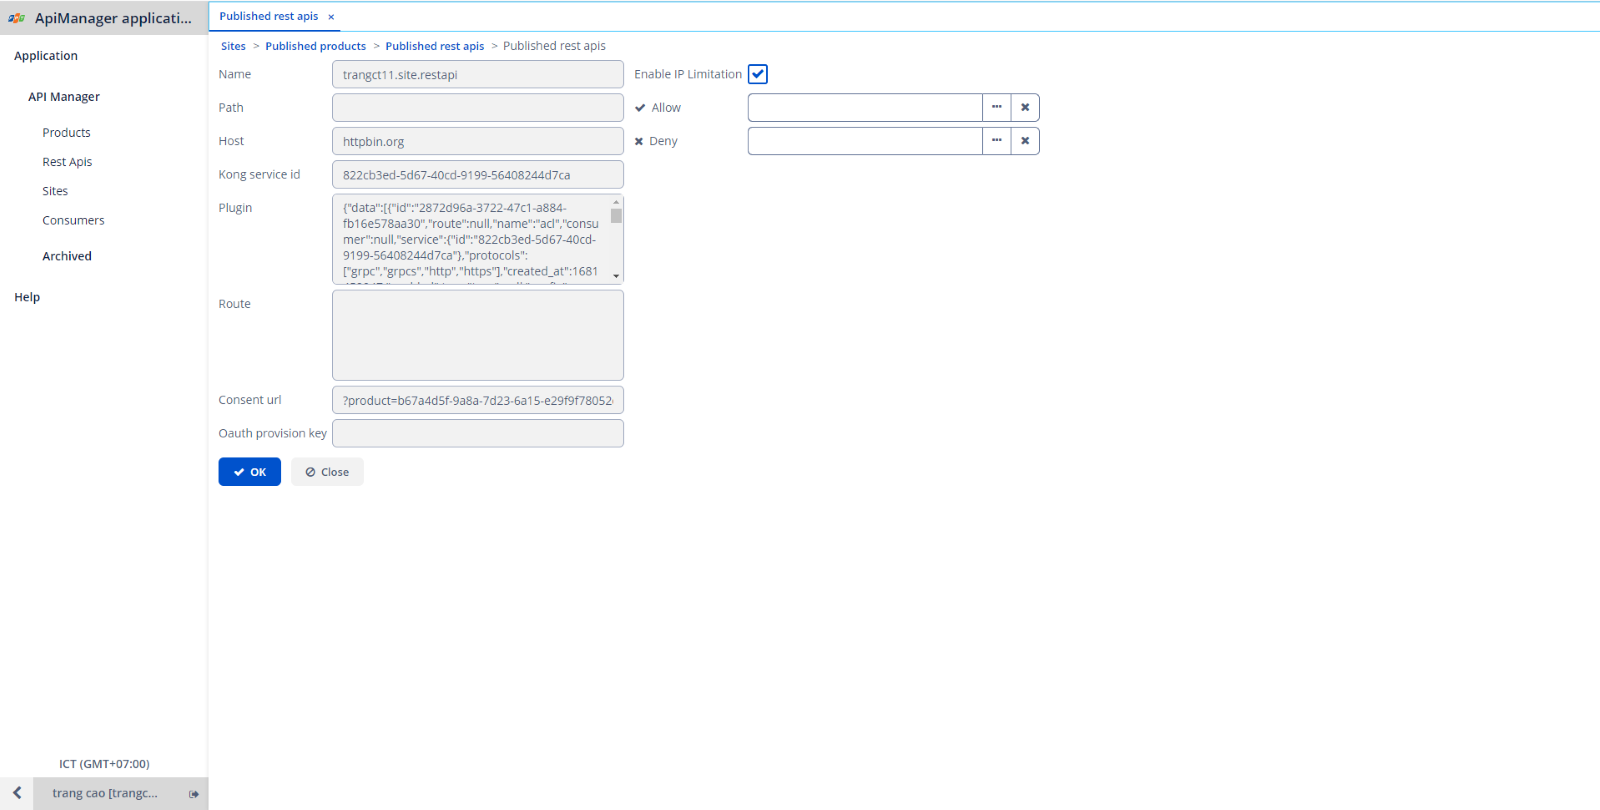This screenshot has height=810, width=1600.
Task: Click the ApiManager application logo icon
Action: click(17, 18)
